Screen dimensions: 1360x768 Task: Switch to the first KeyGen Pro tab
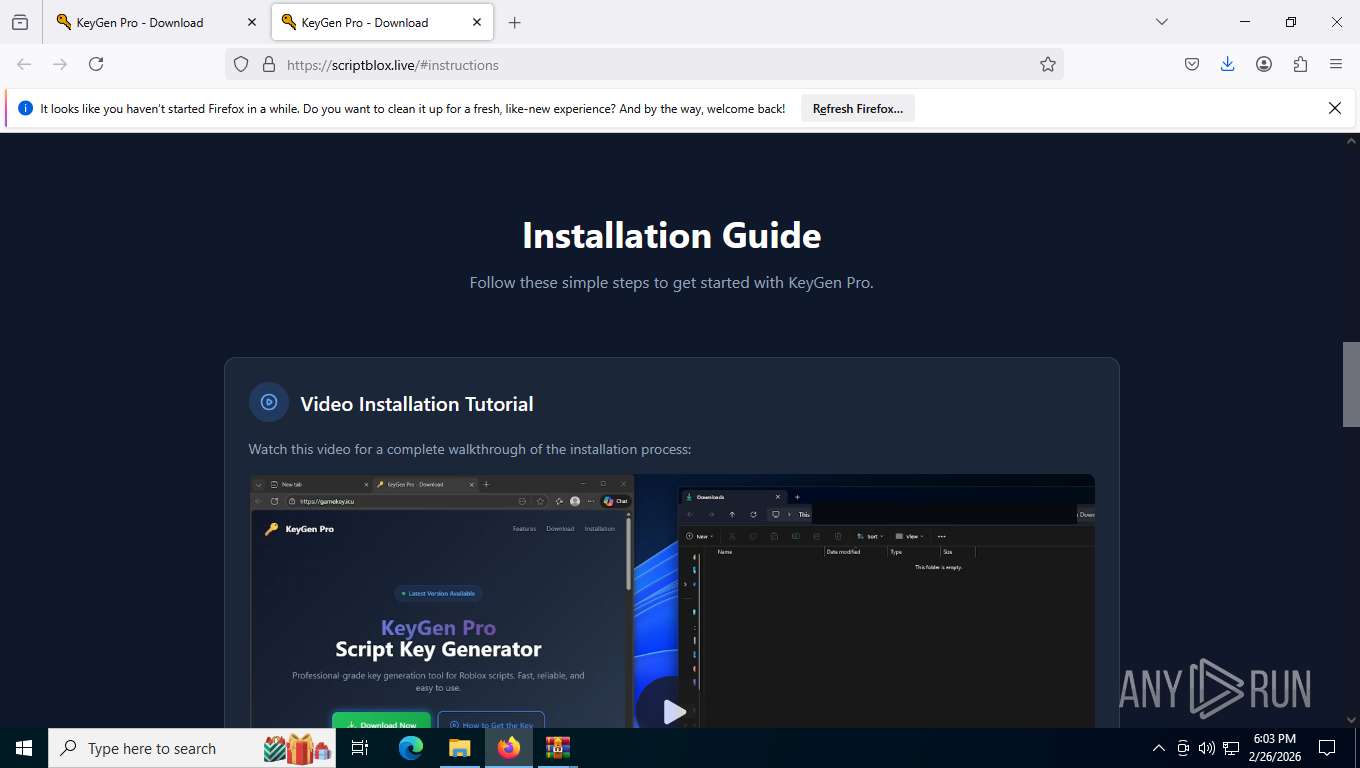click(155, 22)
